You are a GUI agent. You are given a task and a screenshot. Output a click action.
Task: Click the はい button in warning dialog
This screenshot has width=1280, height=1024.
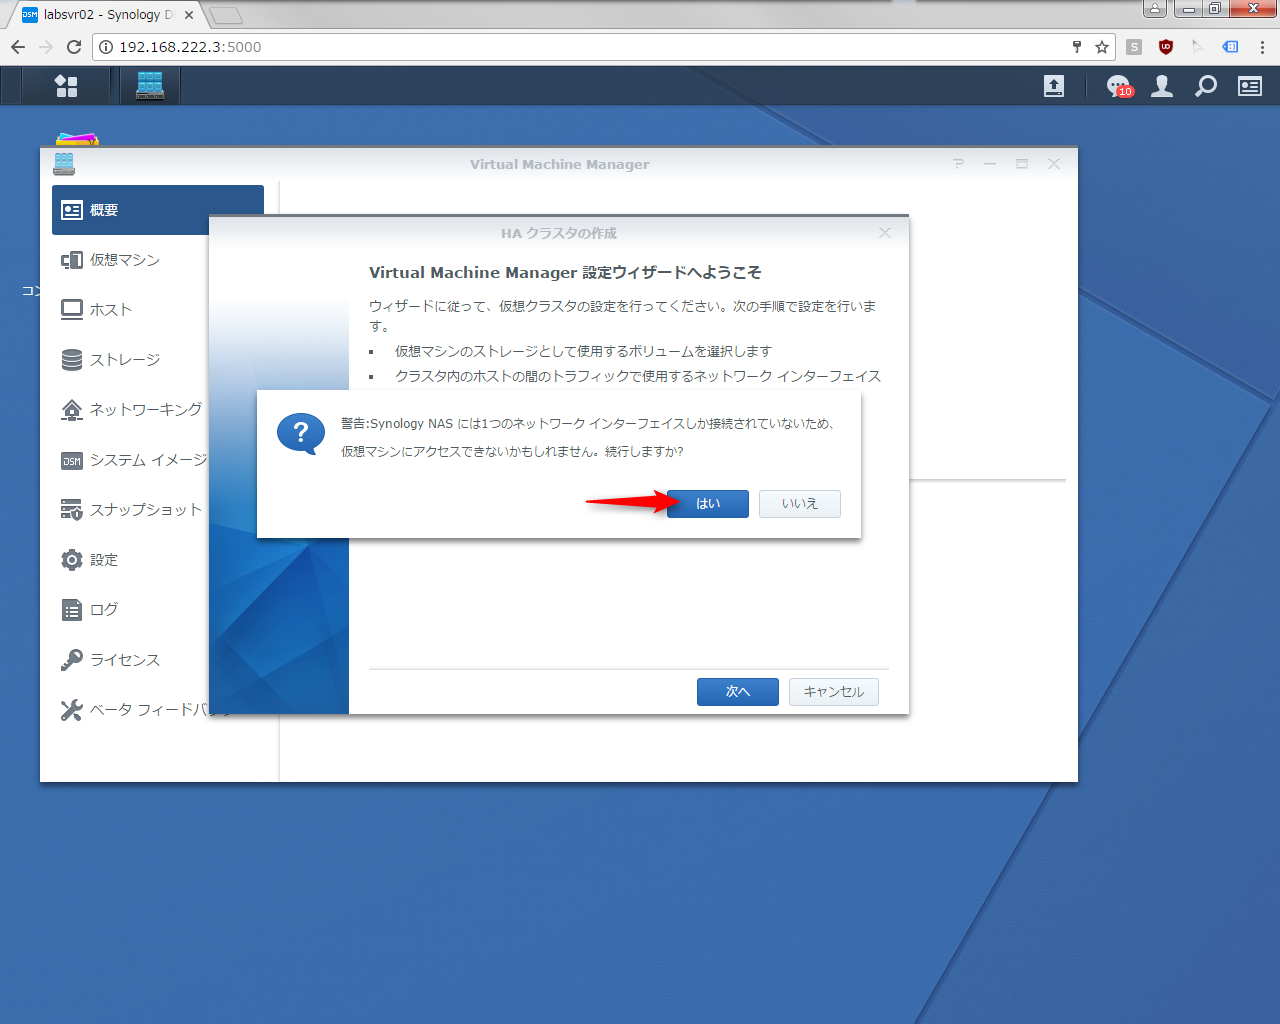point(708,504)
